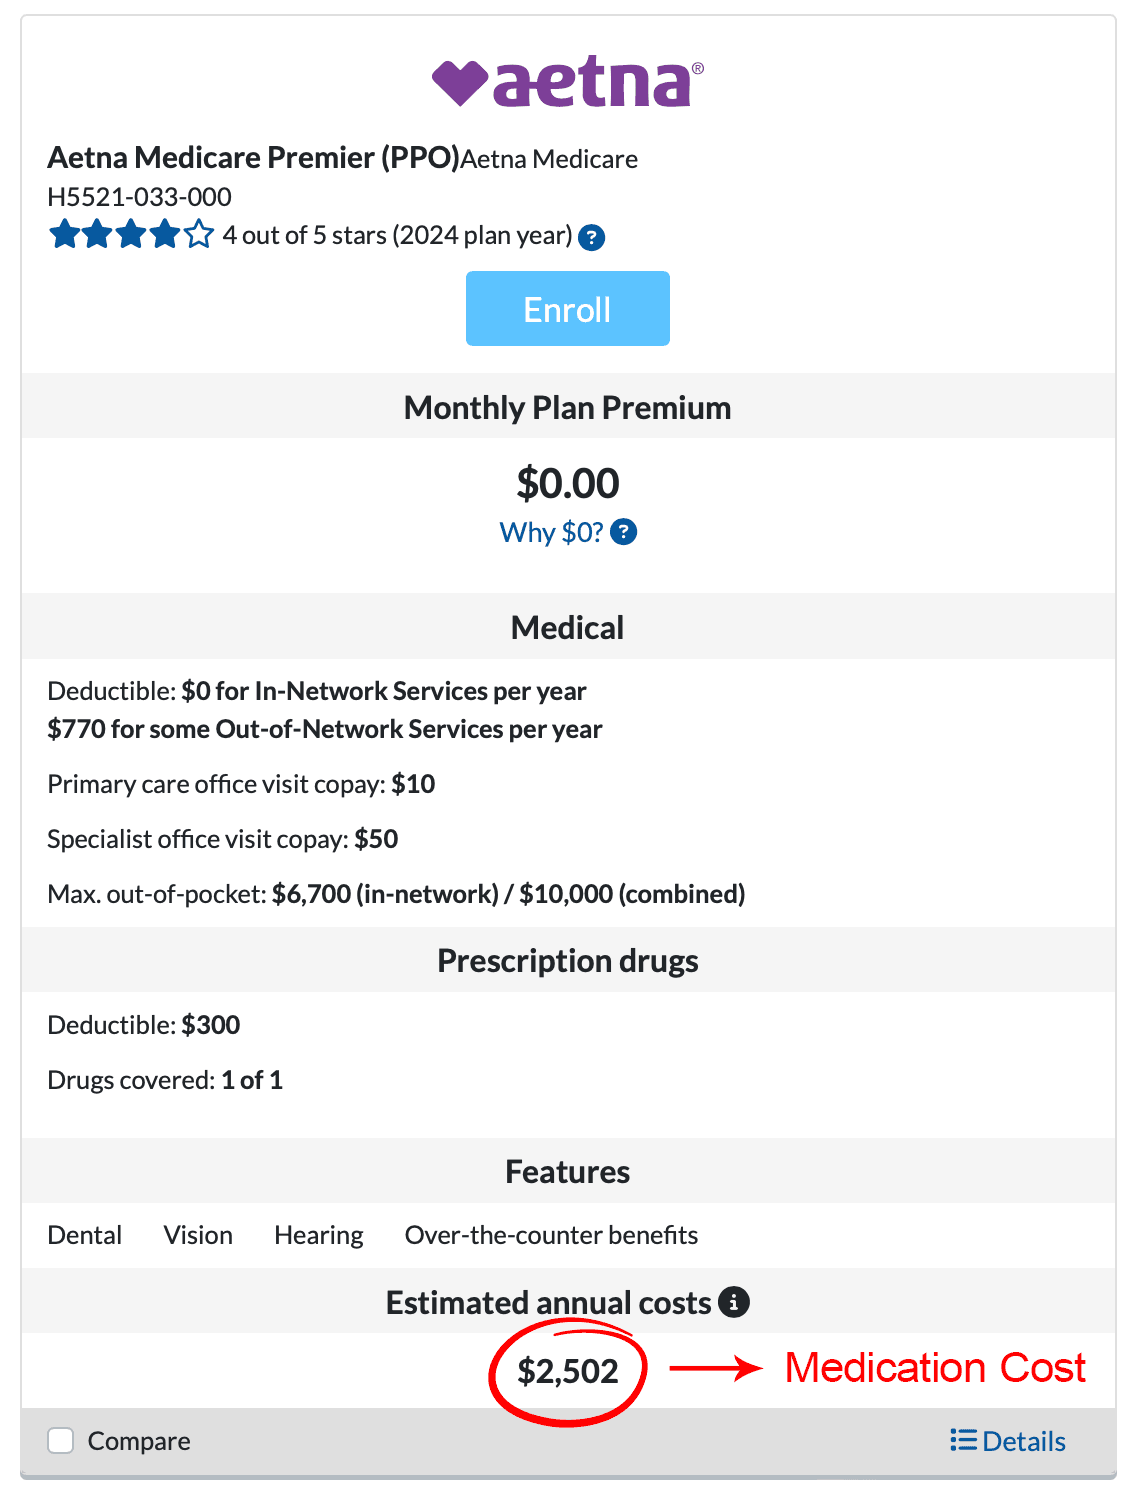Click the Hearing feature label
This screenshot has height=1494, width=1132.
pyautogui.click(x=319, y=1236)
